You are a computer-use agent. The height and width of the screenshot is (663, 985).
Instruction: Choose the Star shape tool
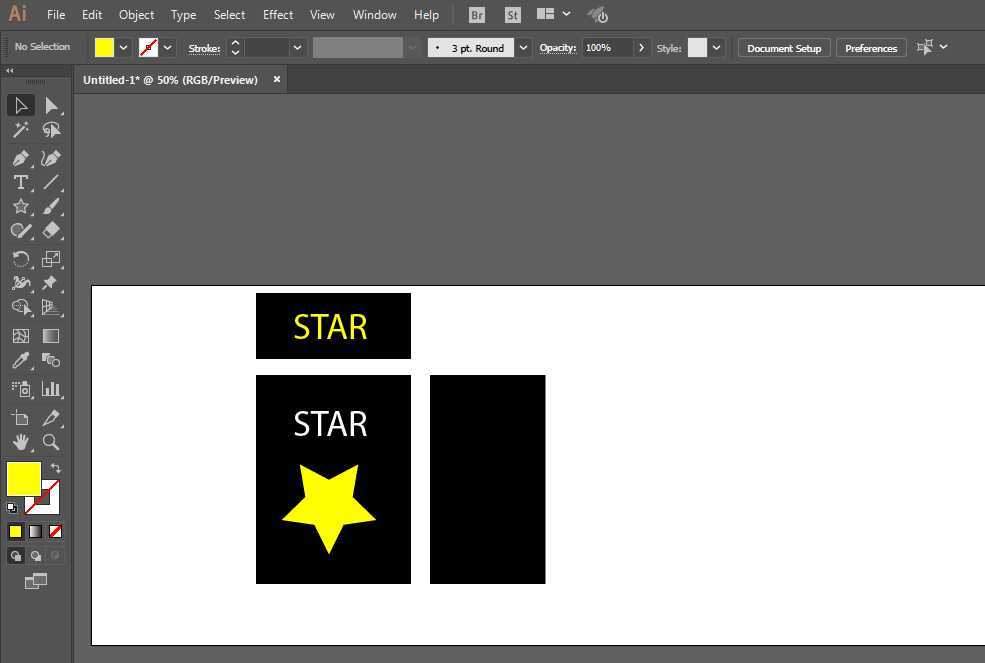[20, 206]
